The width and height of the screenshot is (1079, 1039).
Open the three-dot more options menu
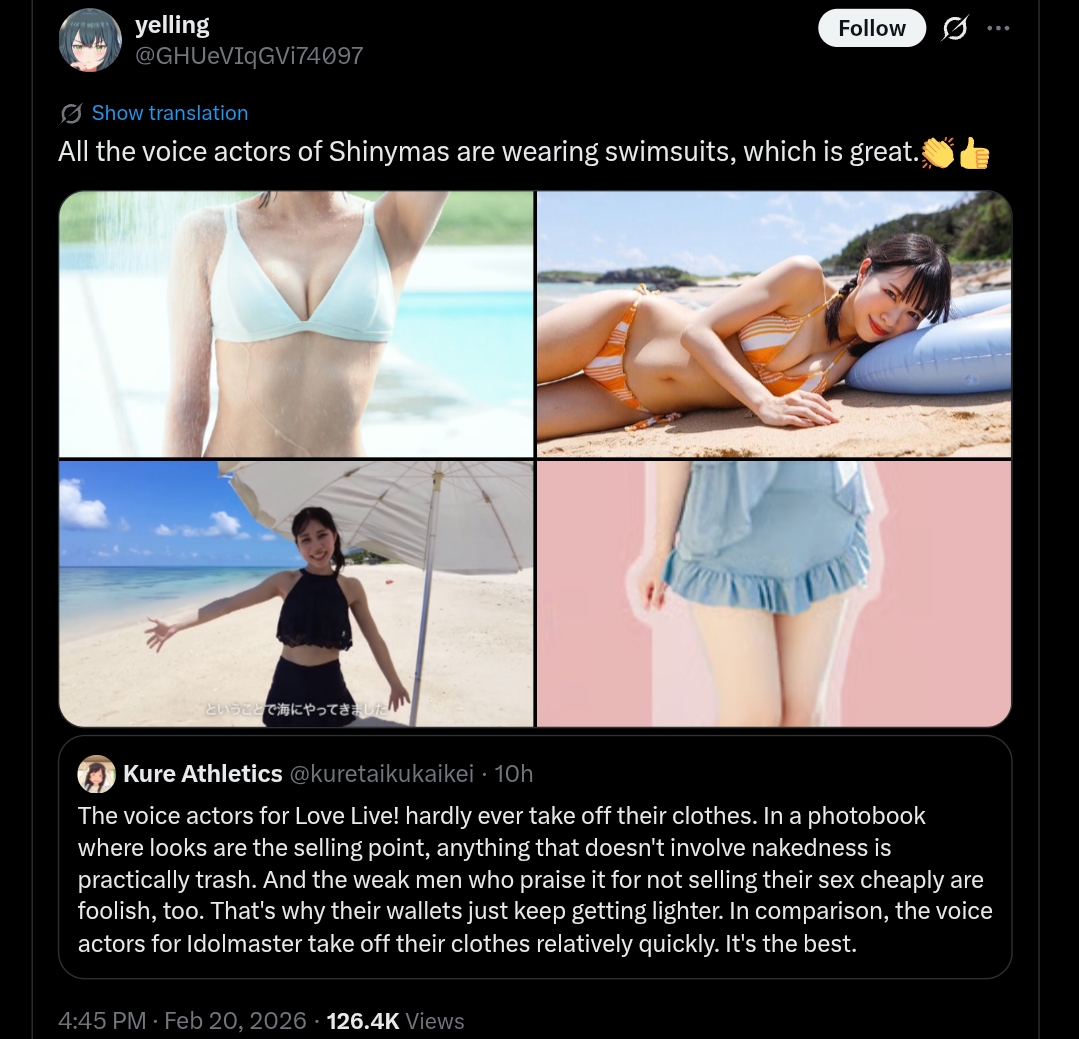click(x=998, y=28)
